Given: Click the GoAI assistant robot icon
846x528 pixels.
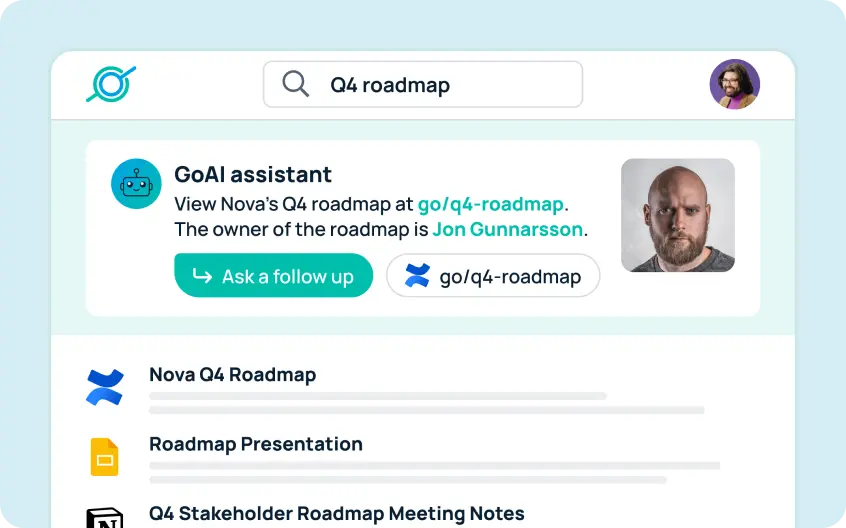Looking at the screenshot, I should [136, 183].
